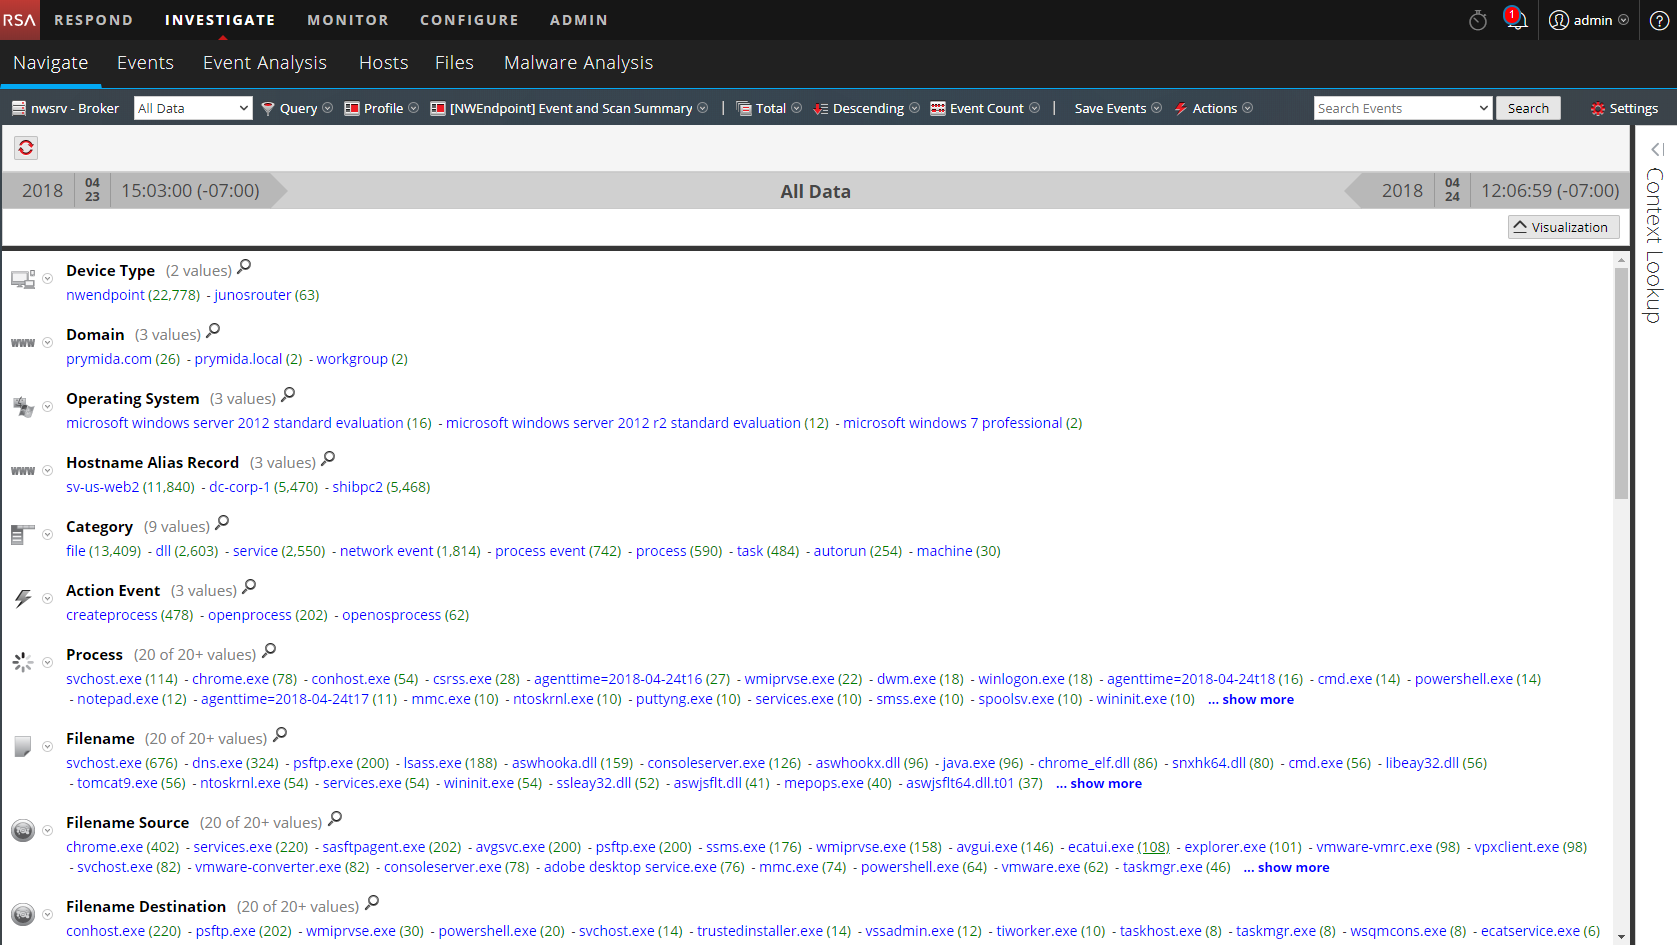Image resolution: width=1677 pixels, height=945 pixels.
Task: Click the search icon next to Device Type
Action: (x=244, y=267)
